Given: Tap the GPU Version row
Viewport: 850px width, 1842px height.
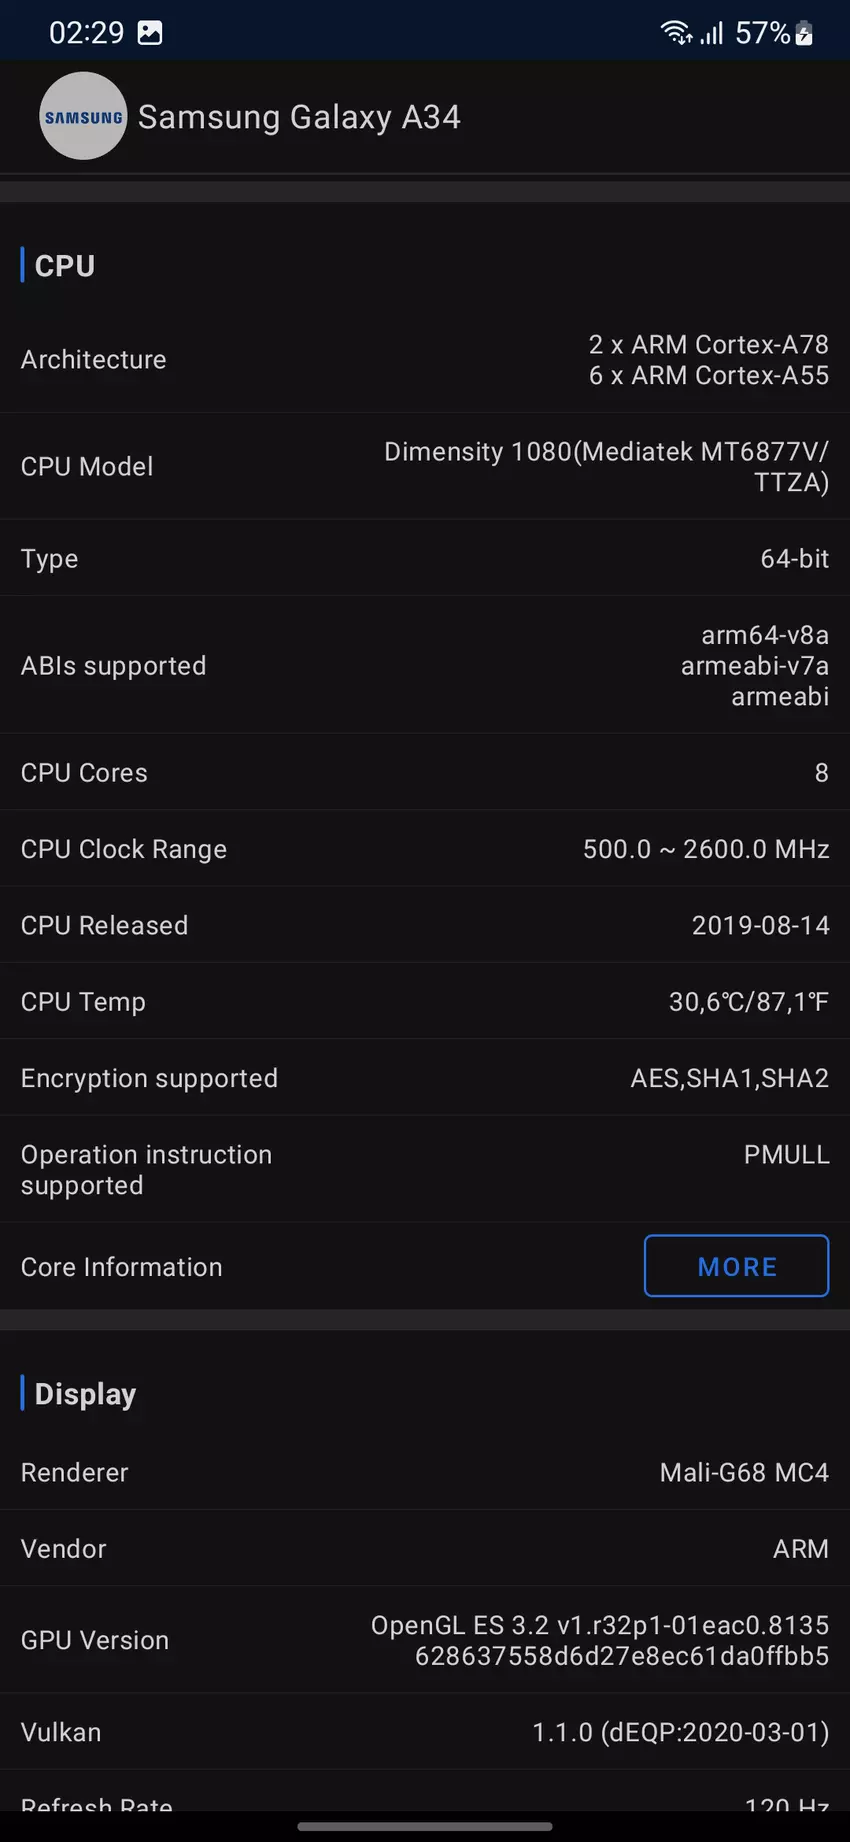Looking at the screenshot, I should pos(425,1640).
